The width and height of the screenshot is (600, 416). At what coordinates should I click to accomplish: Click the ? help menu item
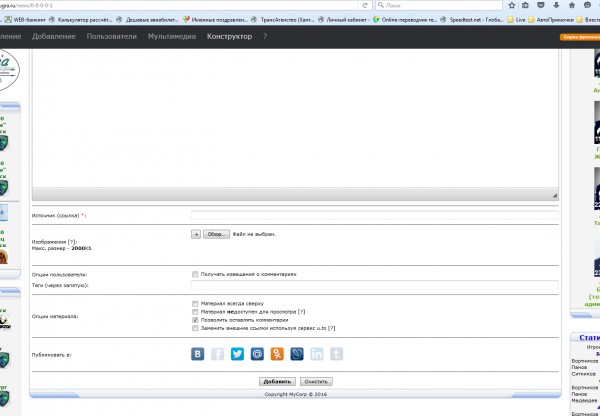point(265,36)
